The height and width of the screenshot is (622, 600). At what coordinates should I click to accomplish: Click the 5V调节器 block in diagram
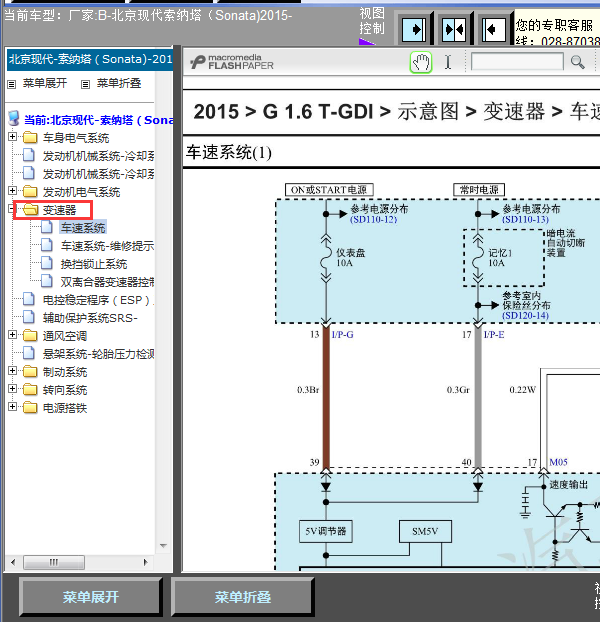coord(326,531)
